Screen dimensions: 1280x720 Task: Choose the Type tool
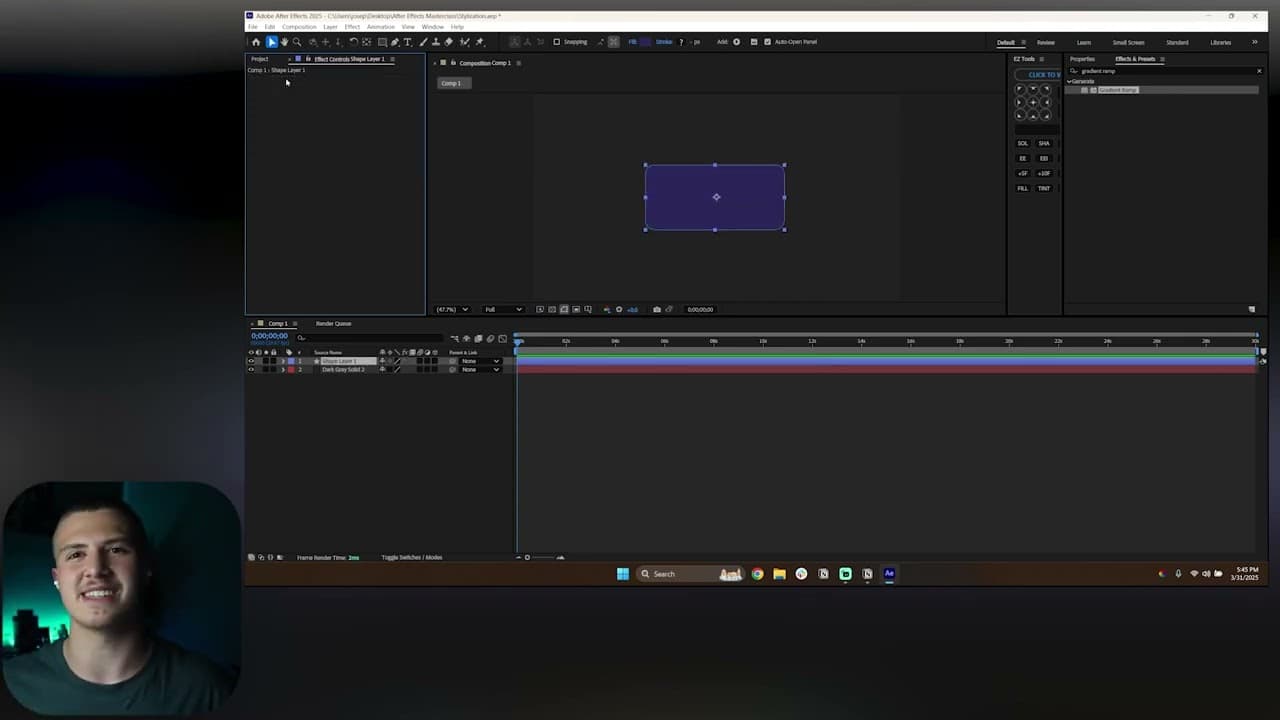click(x=407, y=41)
